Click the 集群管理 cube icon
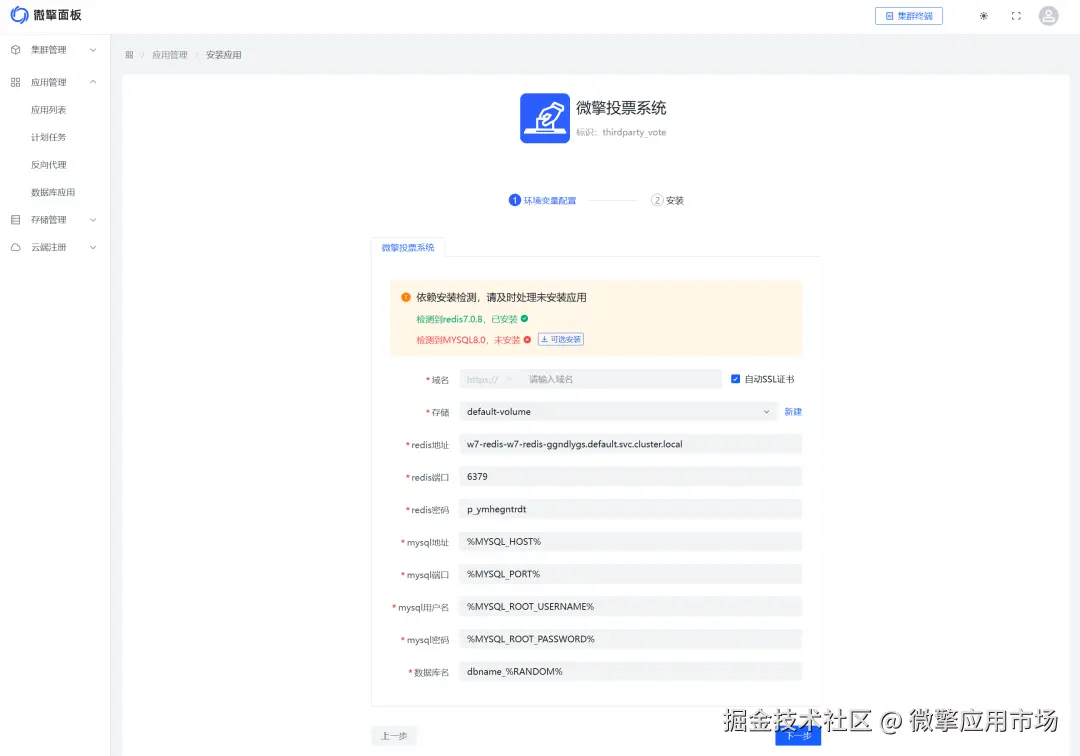 coord(16,50)
